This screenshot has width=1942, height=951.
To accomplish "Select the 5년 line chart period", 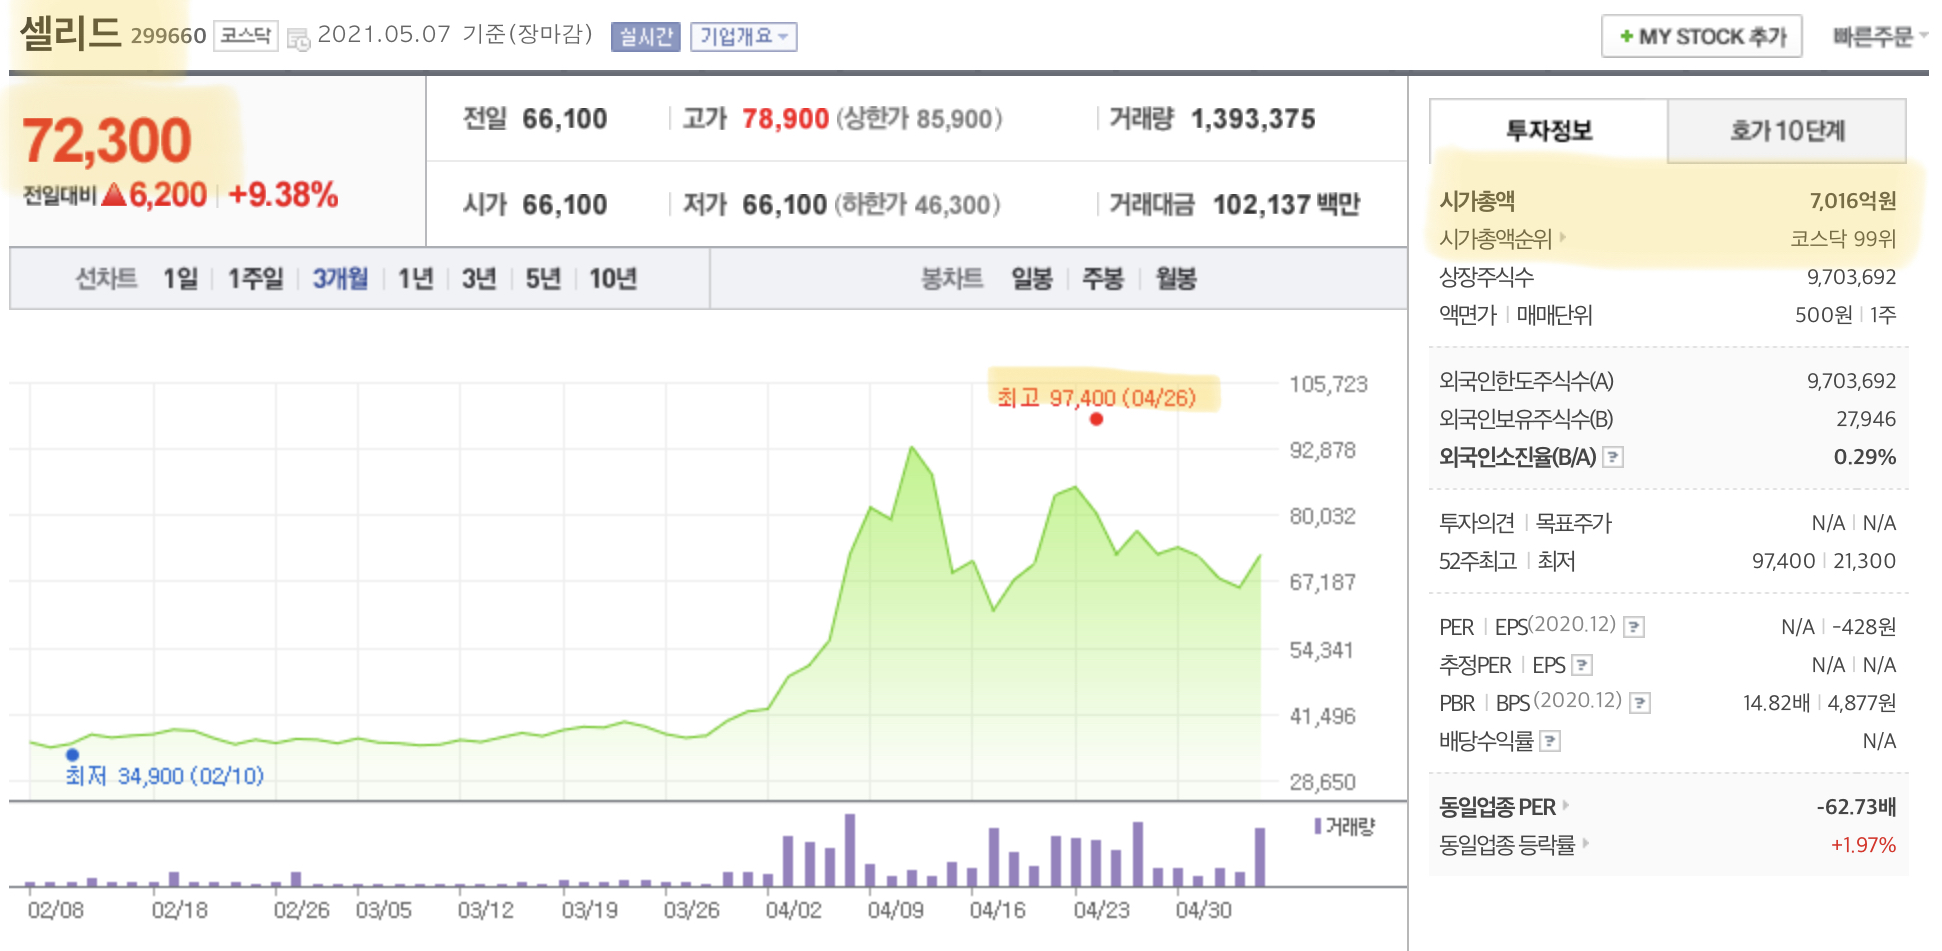I will [x=543, y=278].
